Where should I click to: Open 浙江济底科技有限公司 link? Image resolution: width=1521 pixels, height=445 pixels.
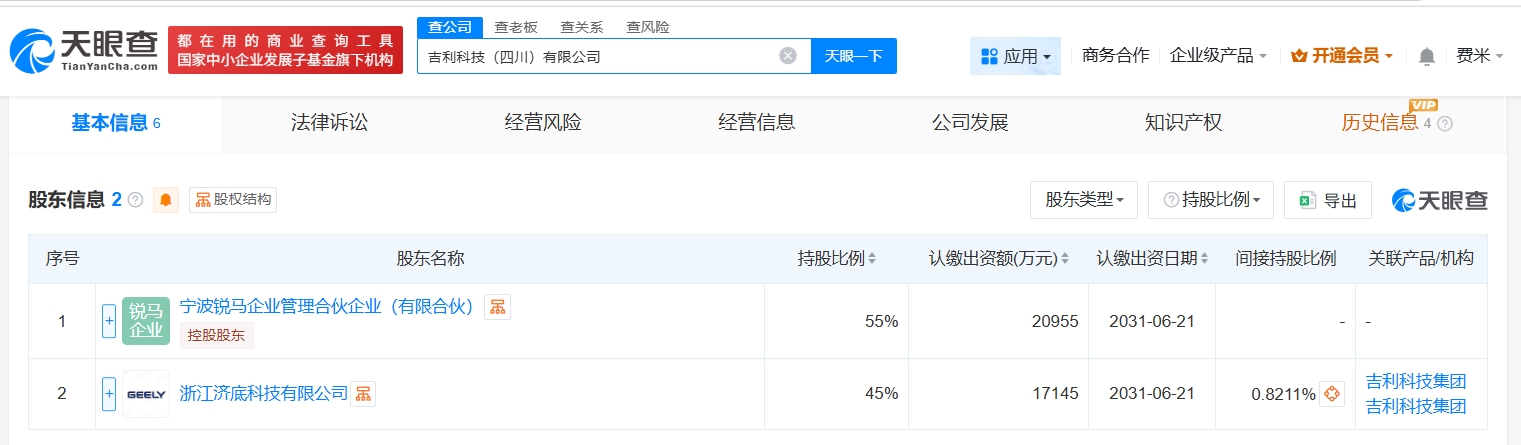(264, 394)
